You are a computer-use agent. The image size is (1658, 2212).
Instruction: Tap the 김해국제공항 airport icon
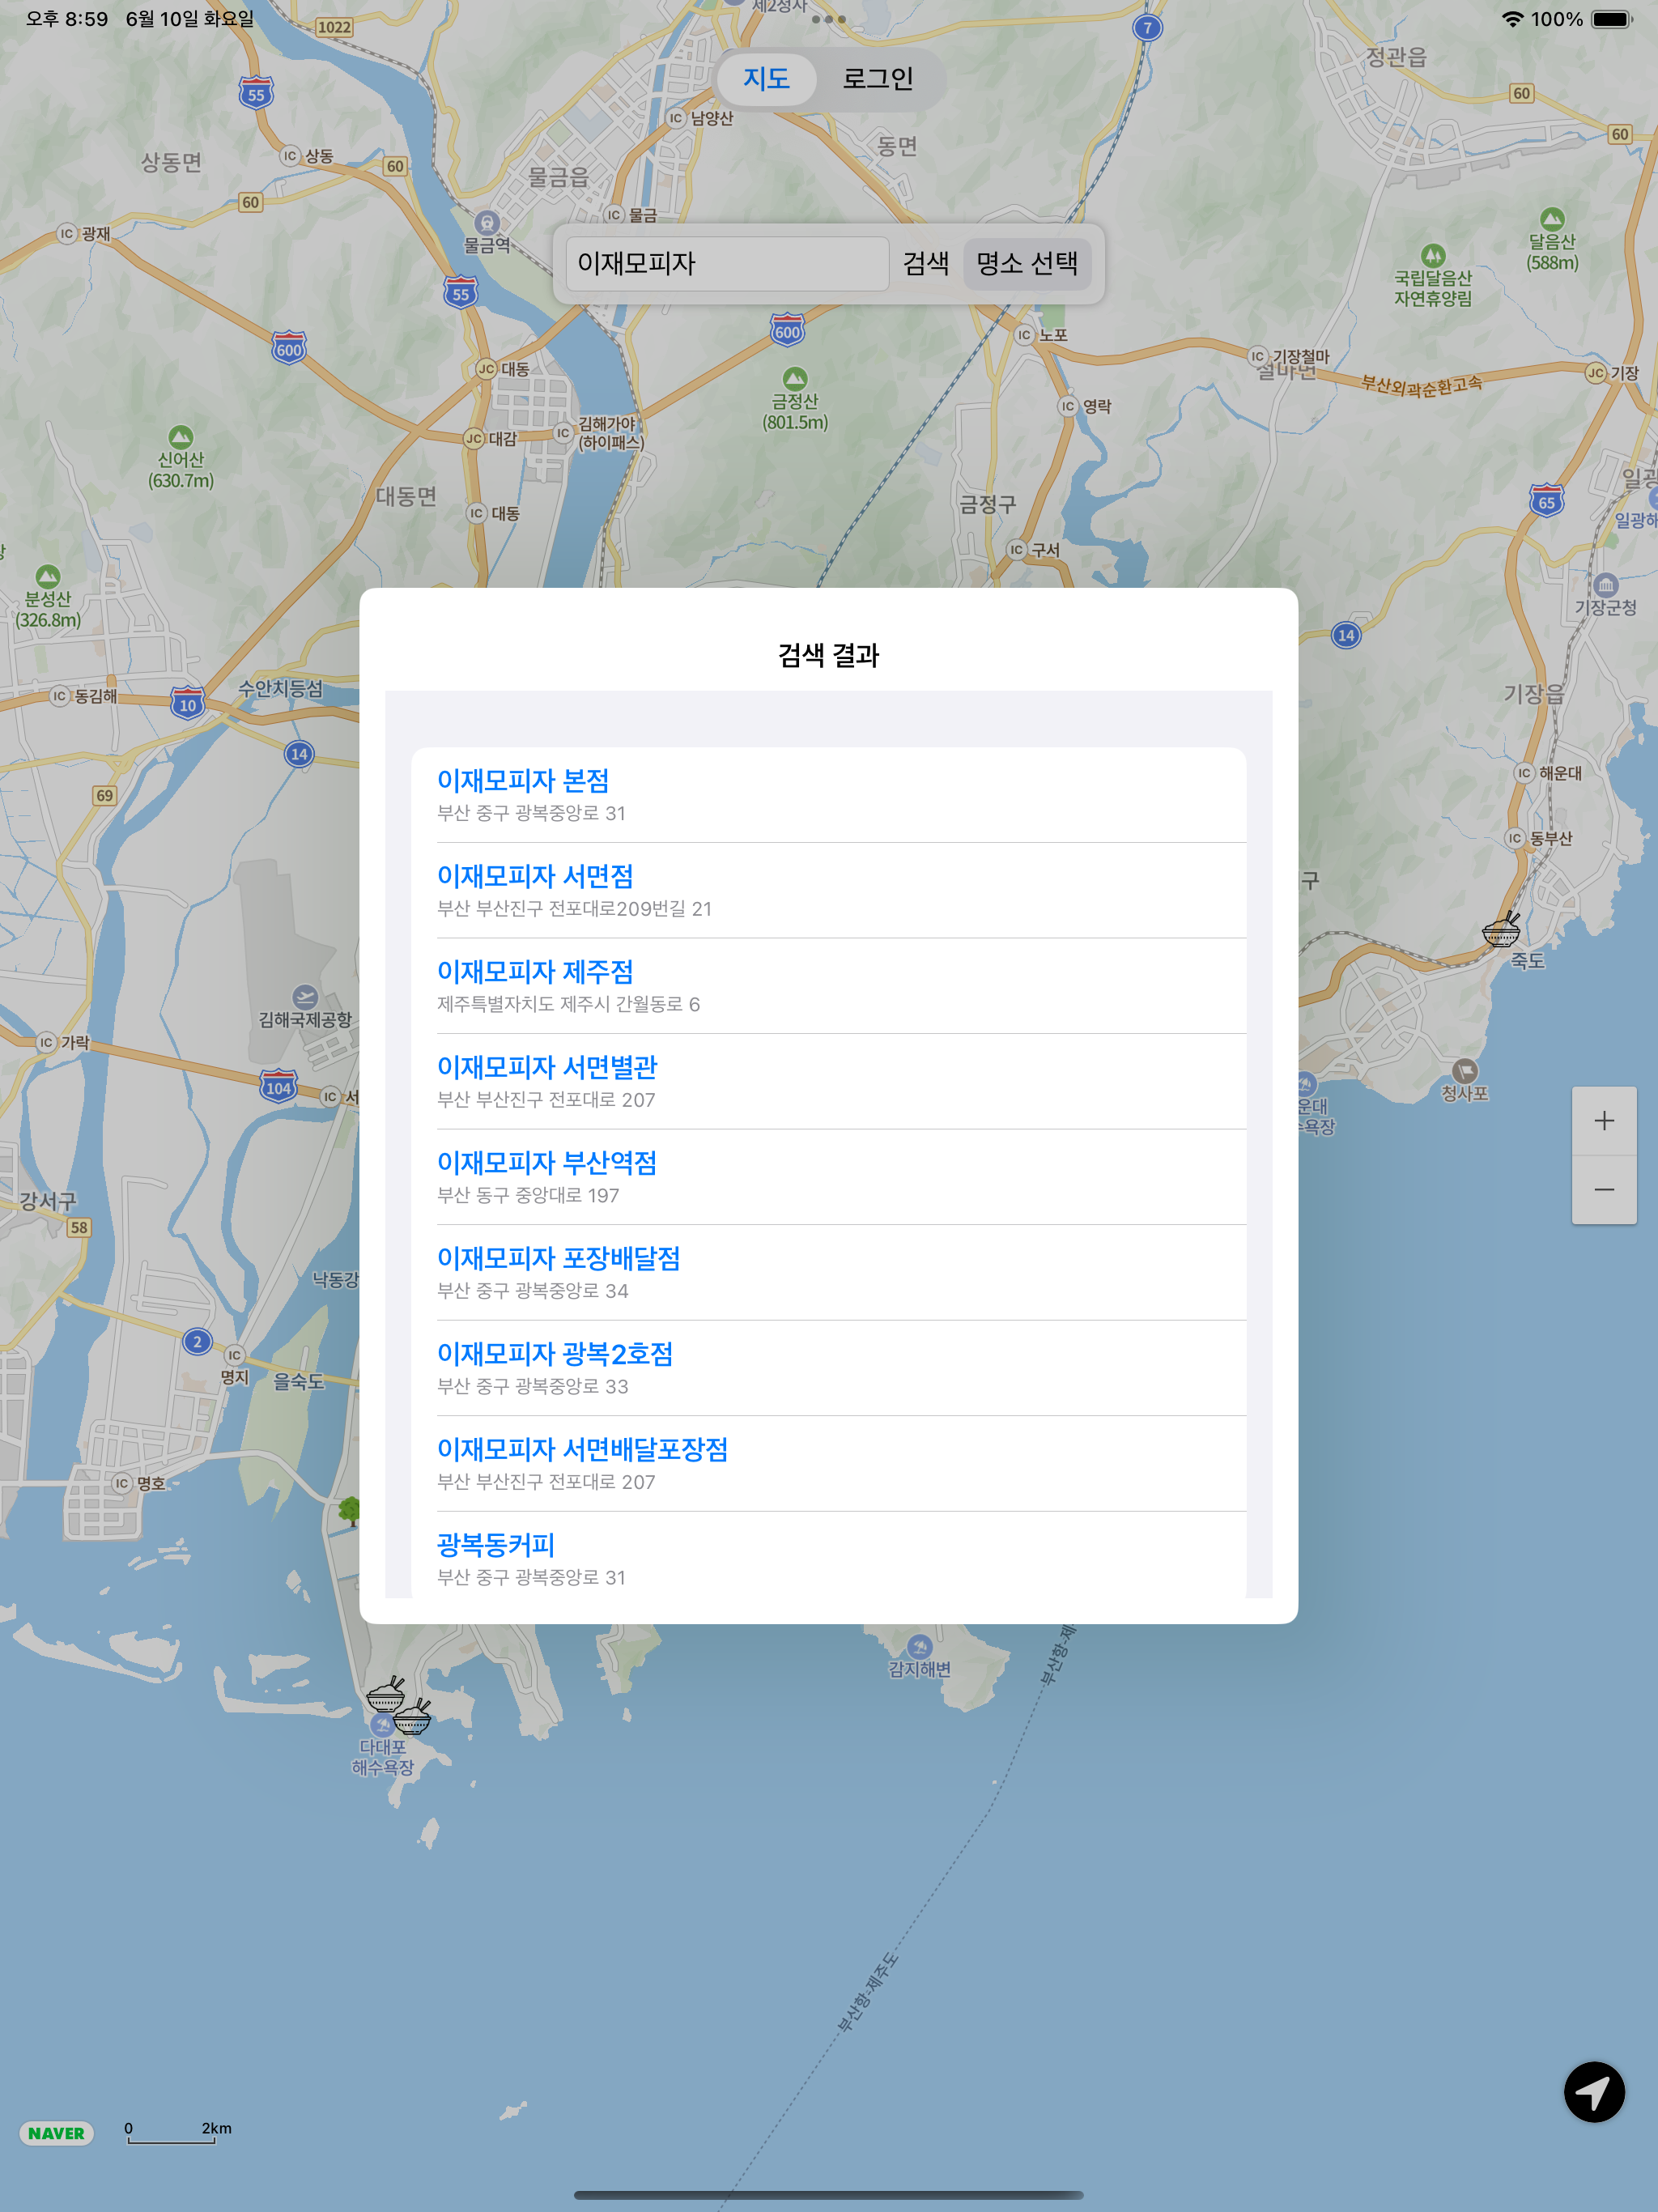(x=305, y=997)
